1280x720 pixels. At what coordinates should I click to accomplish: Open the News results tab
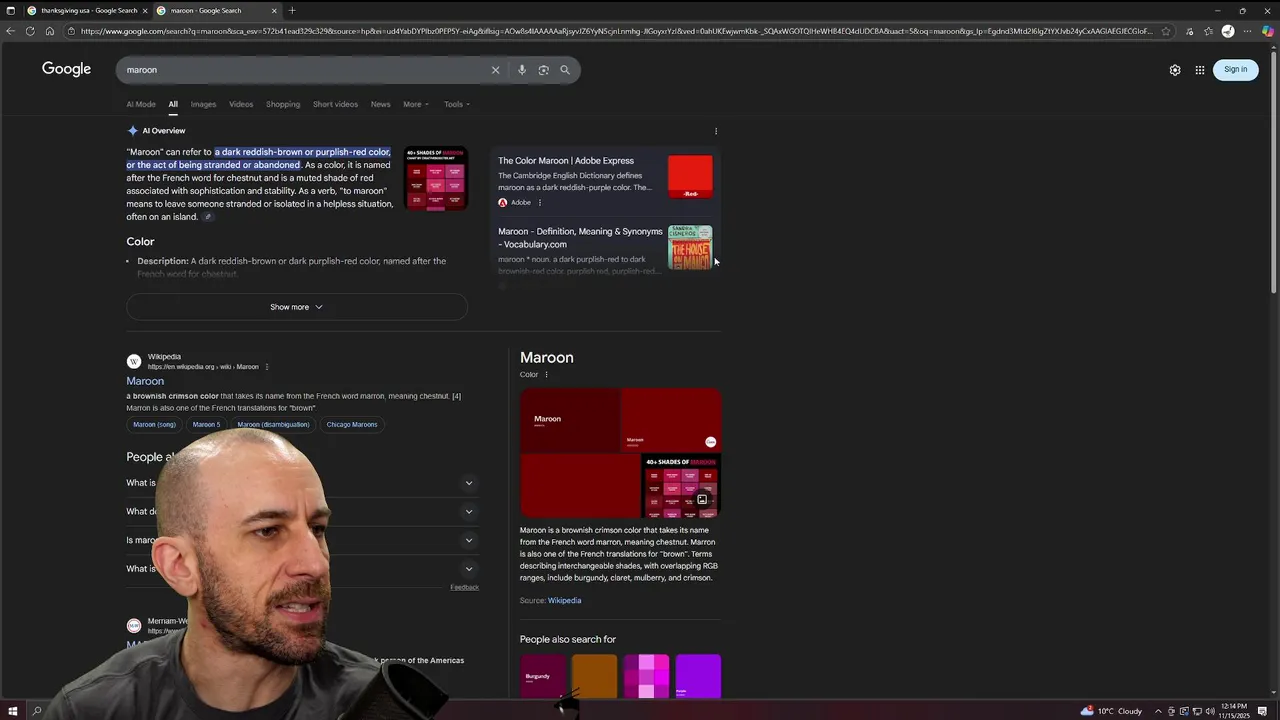380,104
